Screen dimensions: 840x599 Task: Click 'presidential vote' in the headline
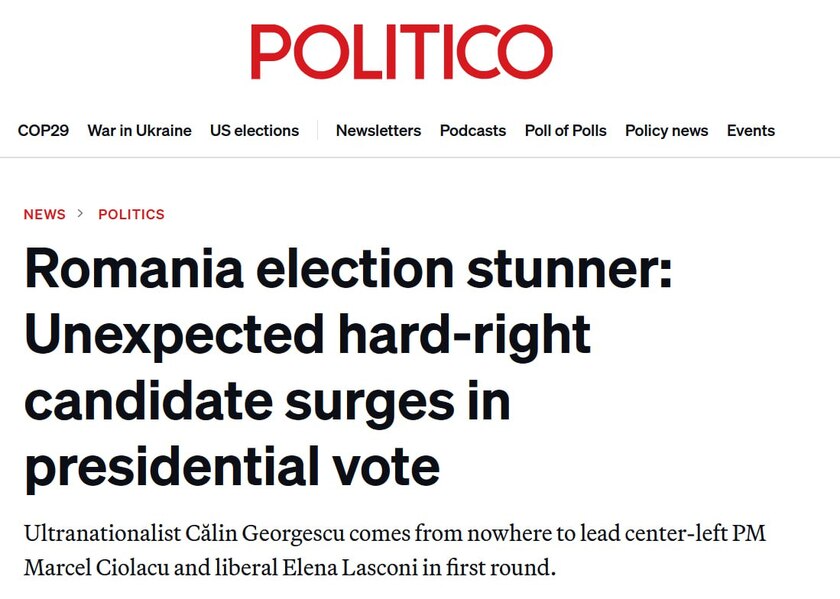click(x=232, y=468)
